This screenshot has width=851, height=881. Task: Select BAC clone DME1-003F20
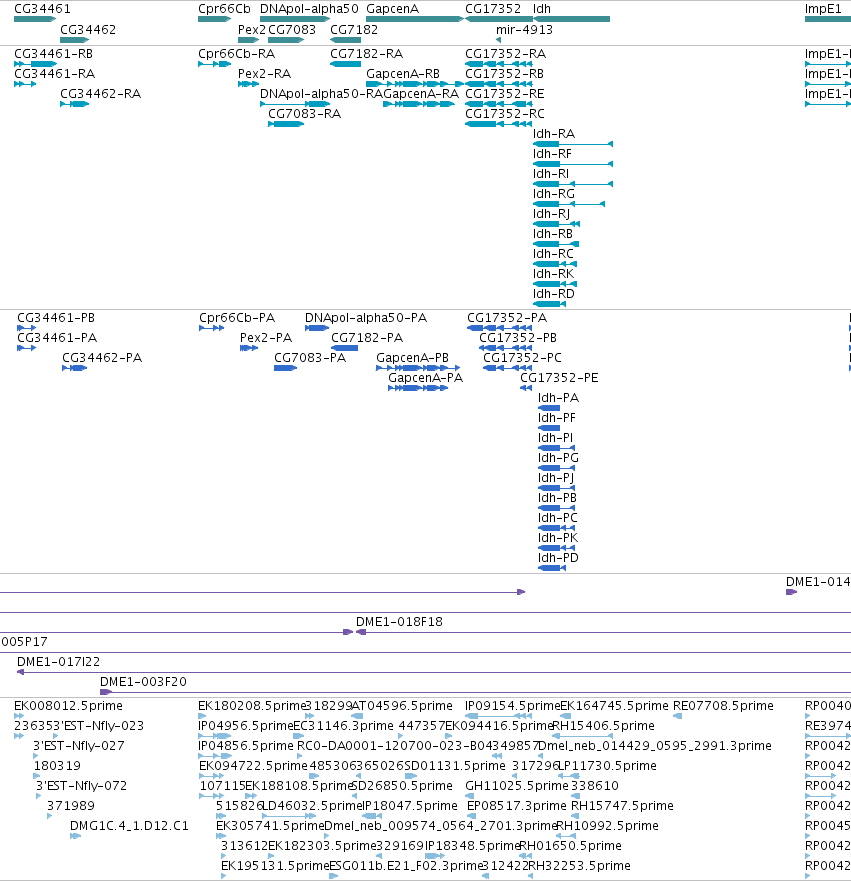coord(475,692)
